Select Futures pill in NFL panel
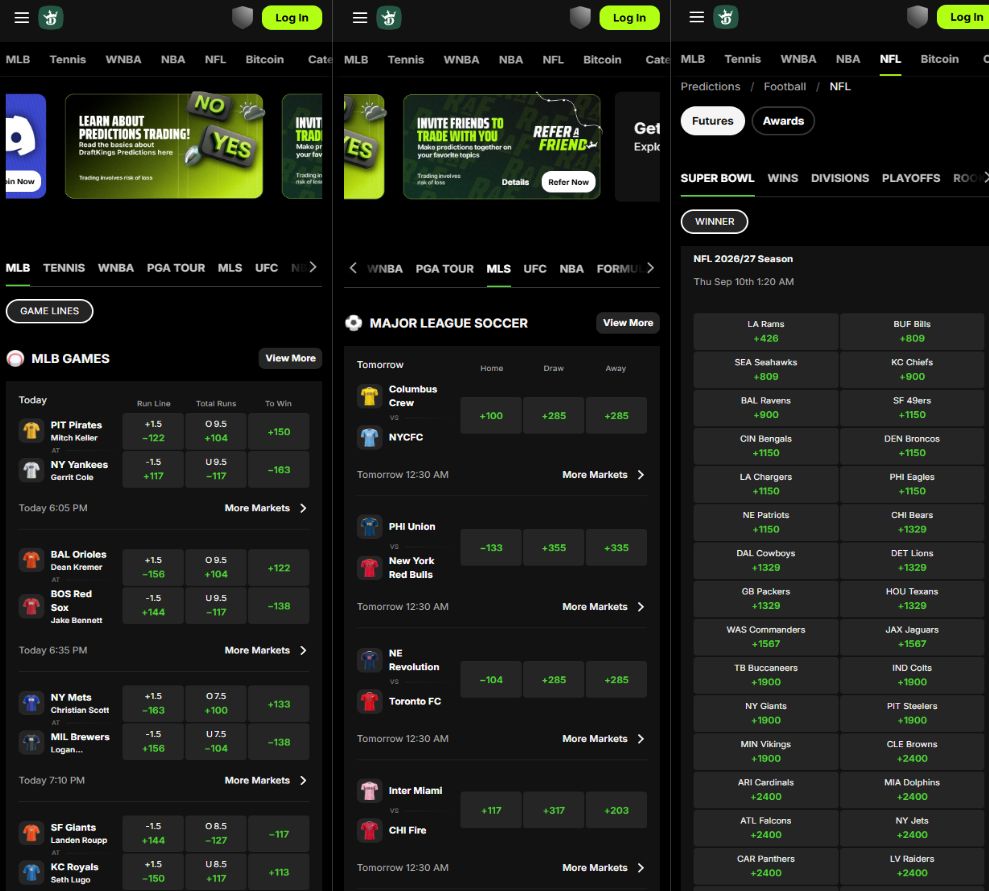The image size is (989, 891). click(x=712, y=121)
